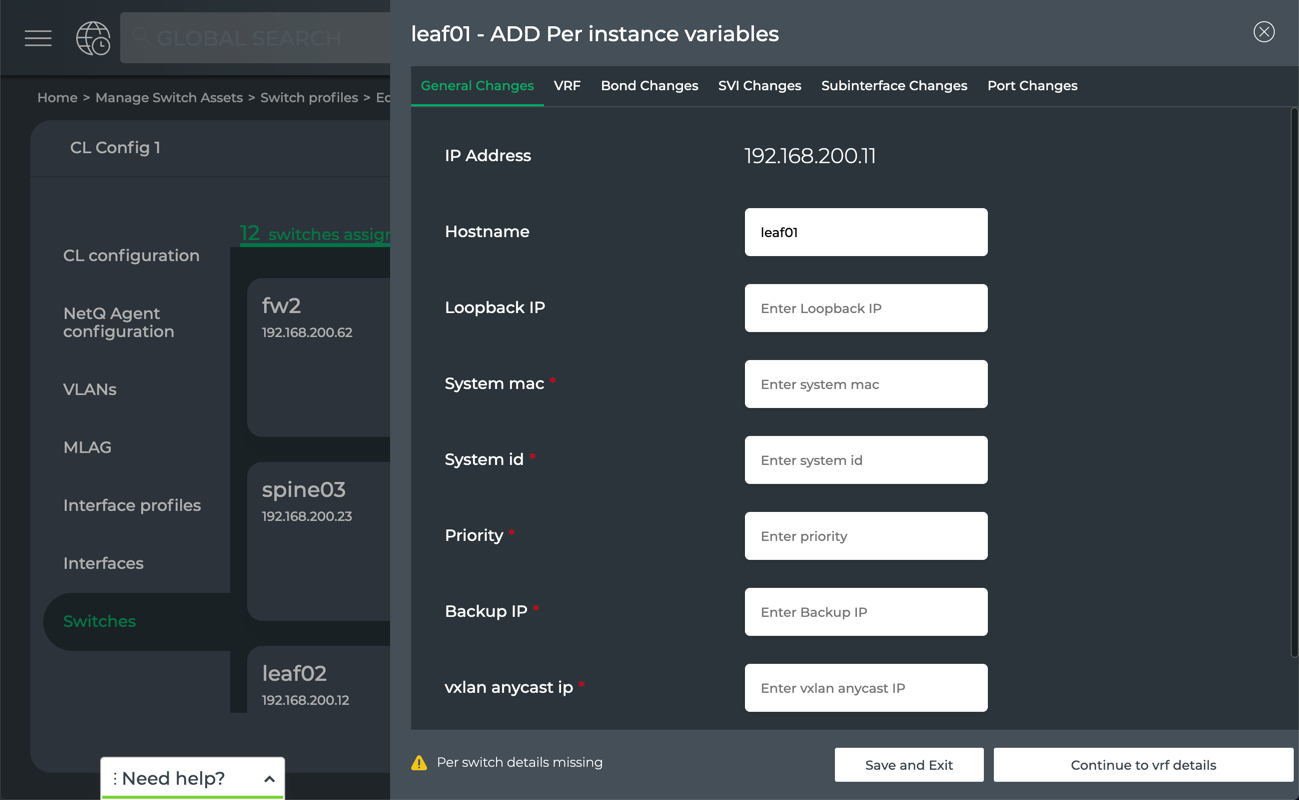
Task: Select the Backup IP input field
Action: [865, 612]
